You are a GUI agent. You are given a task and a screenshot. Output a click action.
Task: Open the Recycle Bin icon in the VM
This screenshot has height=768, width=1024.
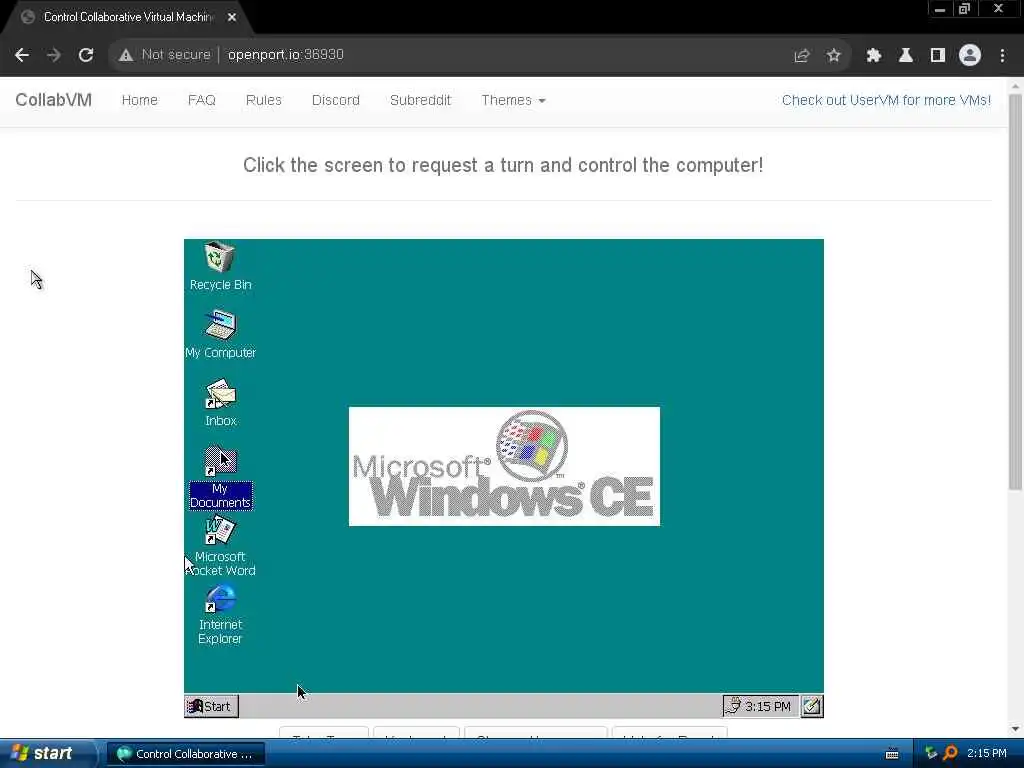tap(220, 266)
